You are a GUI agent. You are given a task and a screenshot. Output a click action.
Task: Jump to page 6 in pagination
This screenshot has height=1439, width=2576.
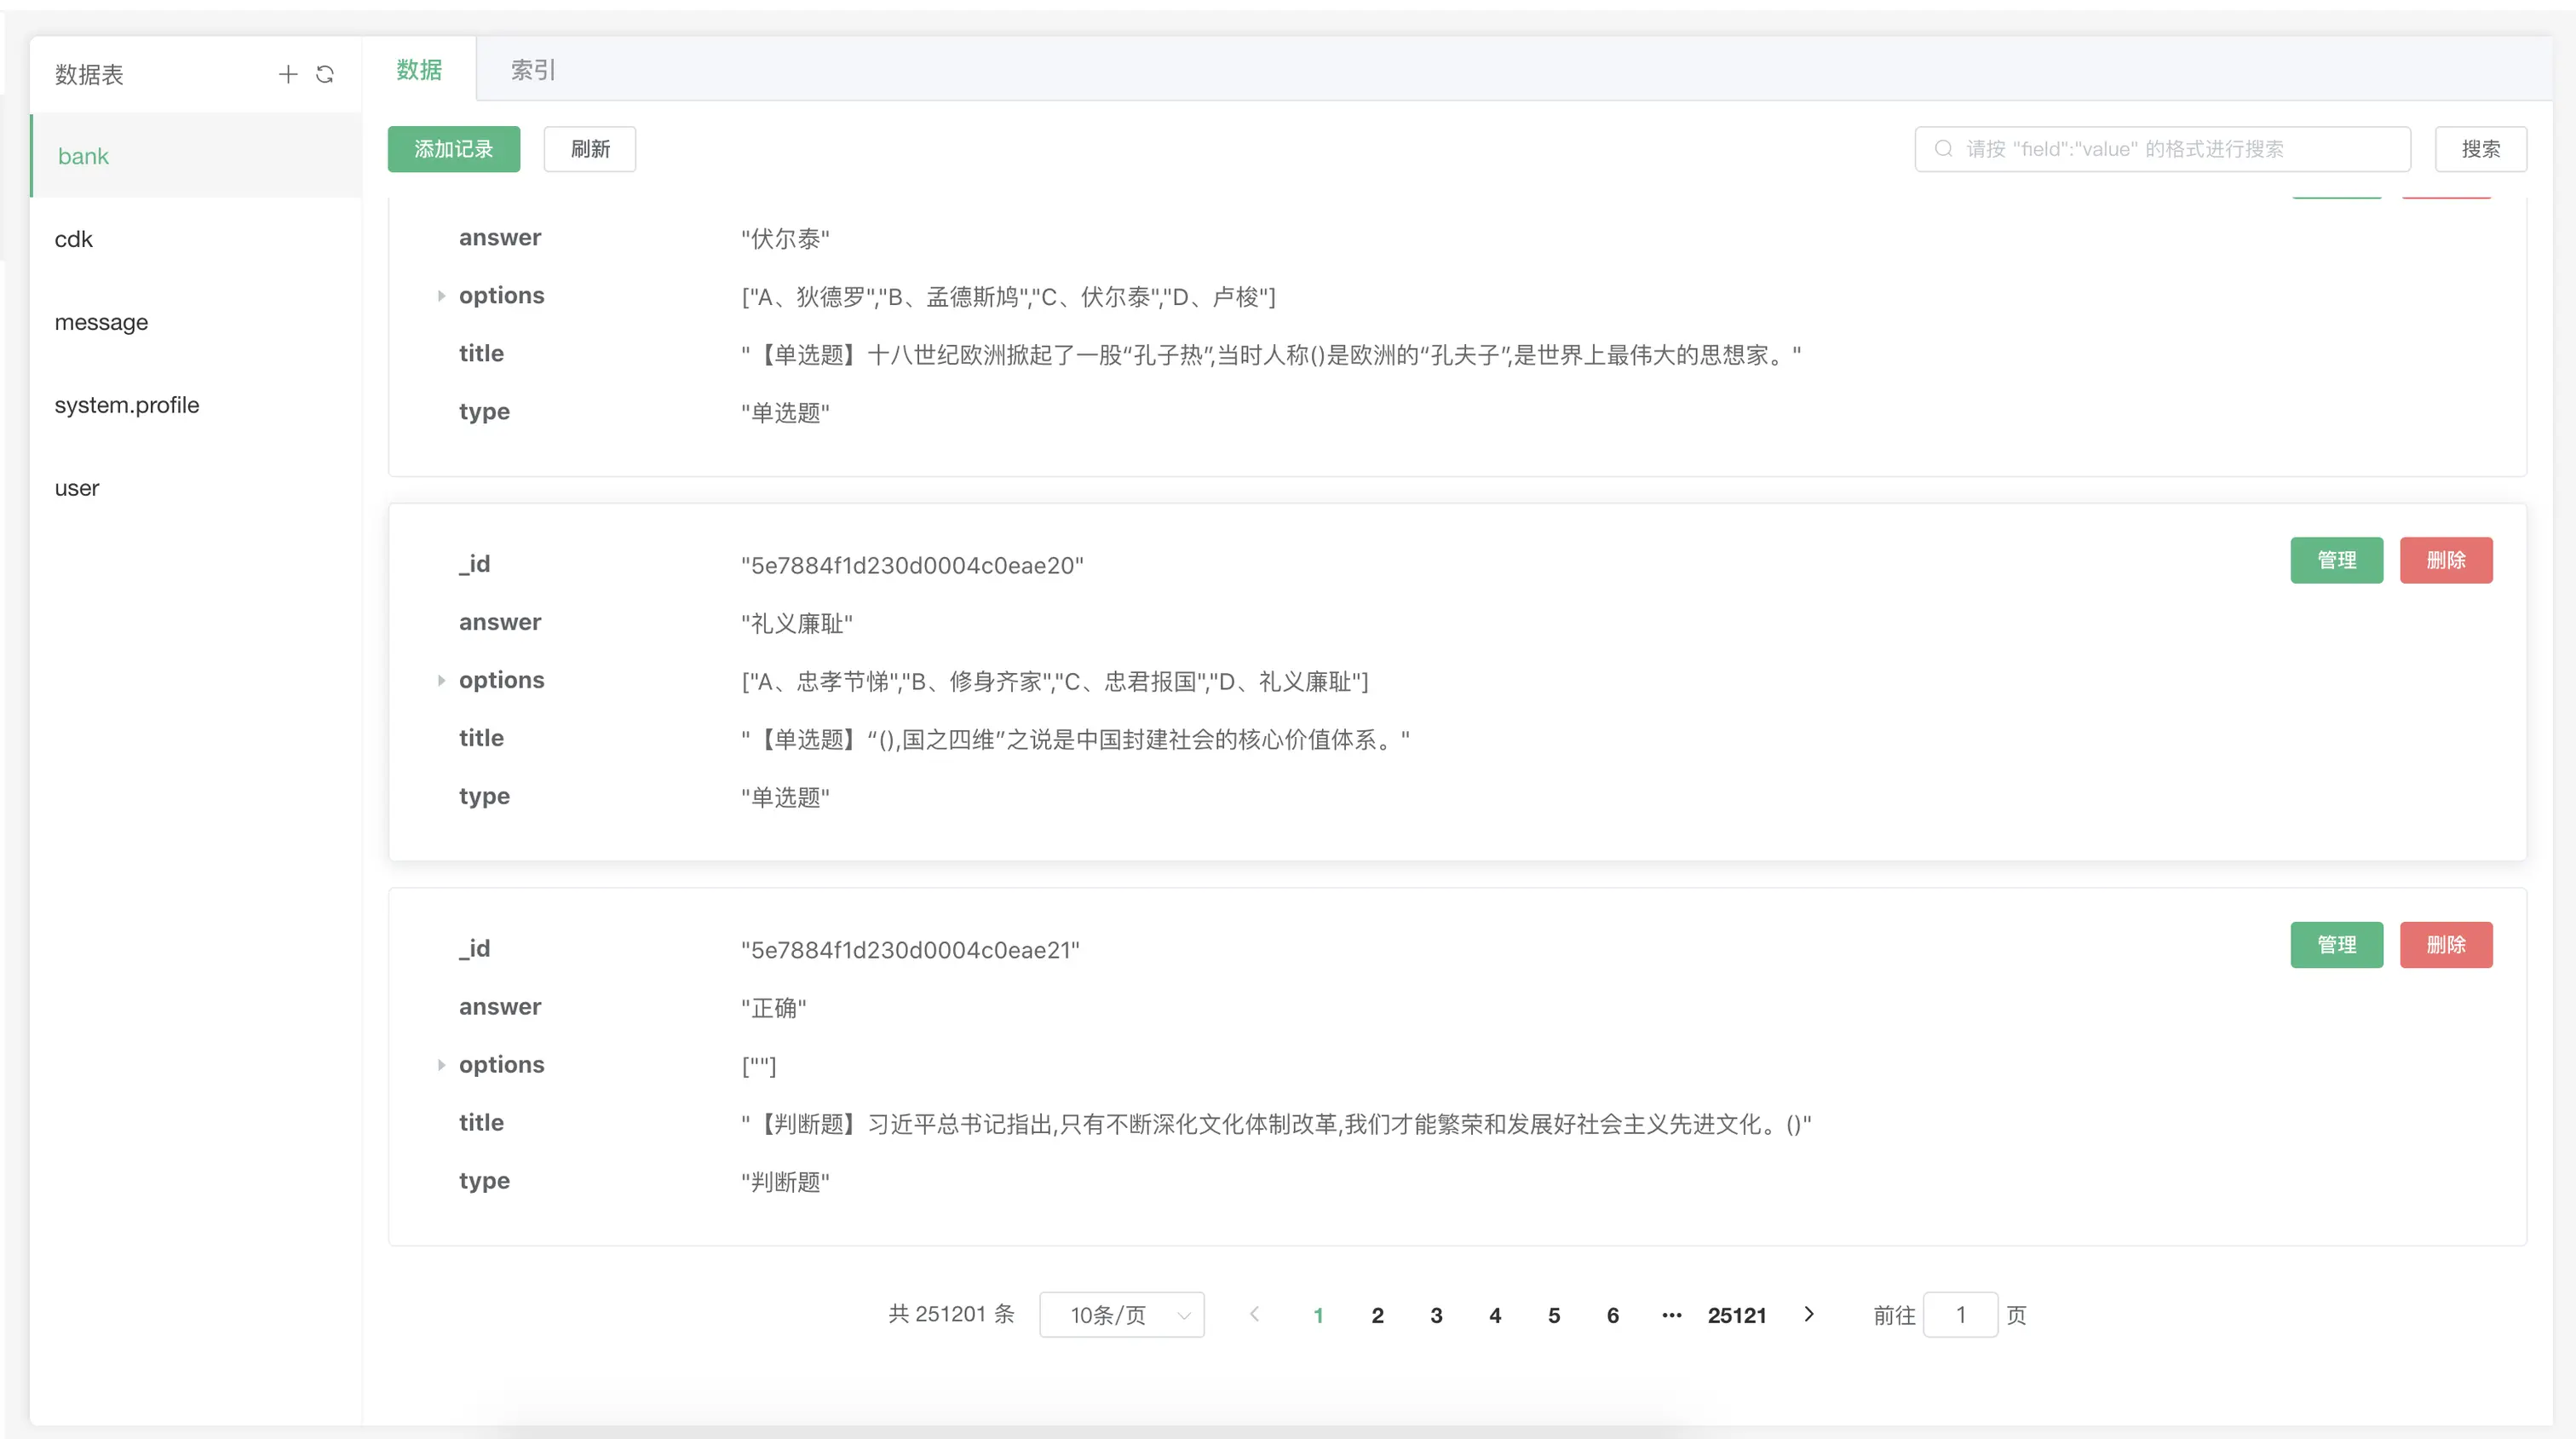click(x=1612, y=1315)
